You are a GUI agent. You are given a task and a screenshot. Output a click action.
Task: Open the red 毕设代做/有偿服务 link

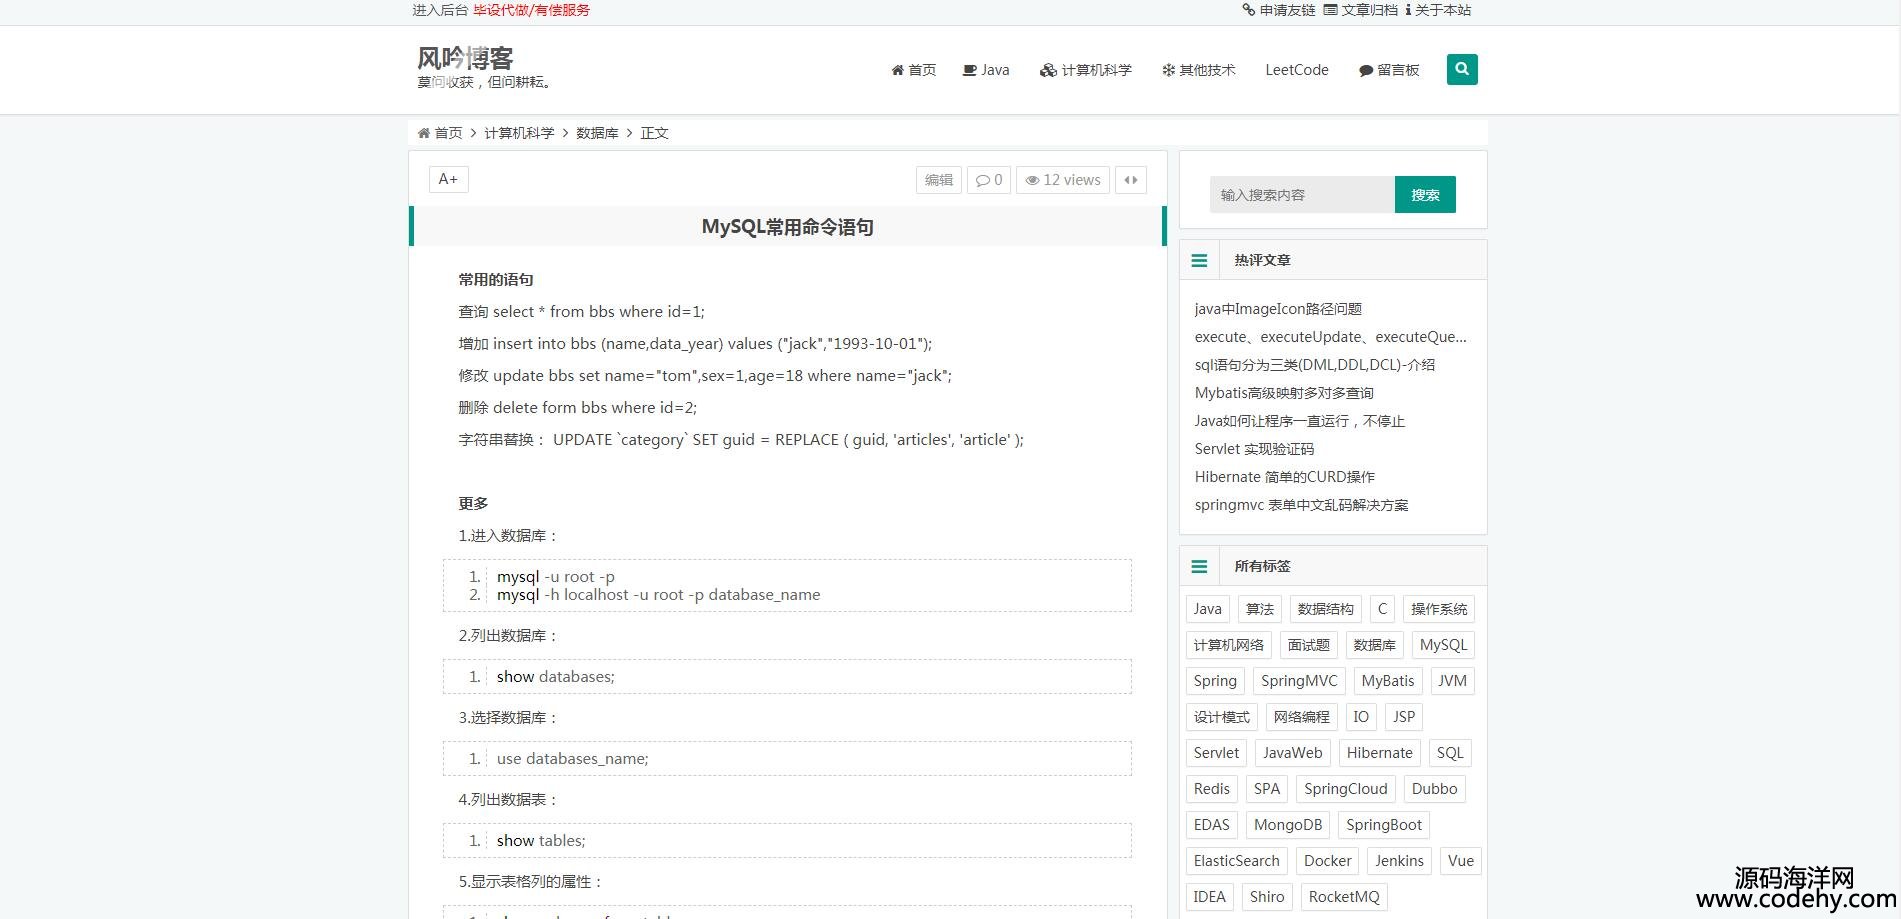[x=532, y=10]
